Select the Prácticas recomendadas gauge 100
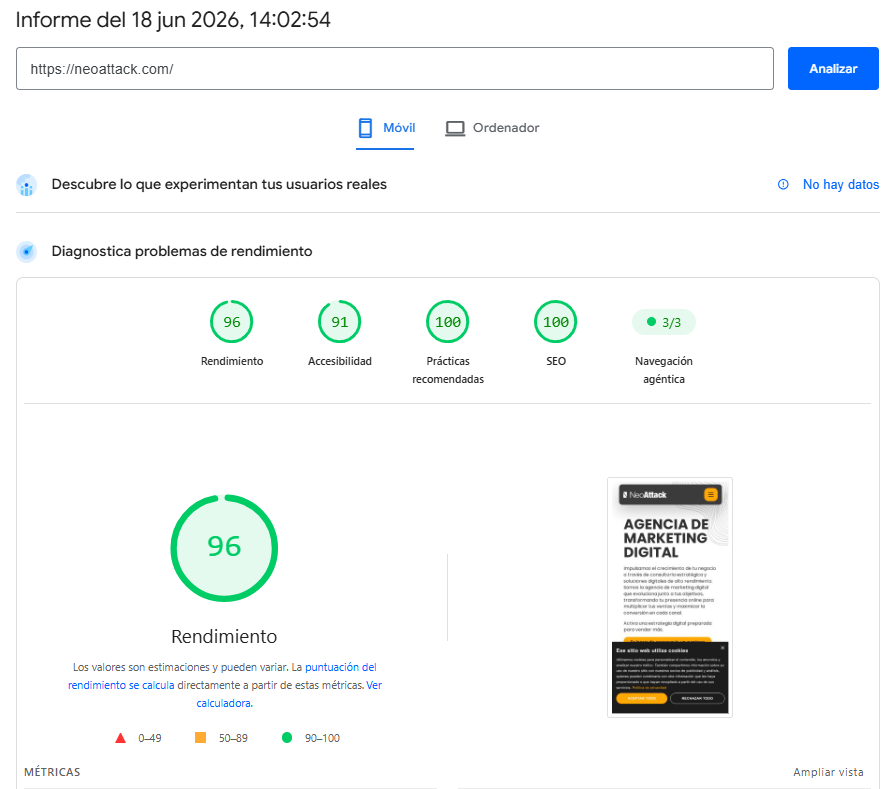 coord(448,322)
